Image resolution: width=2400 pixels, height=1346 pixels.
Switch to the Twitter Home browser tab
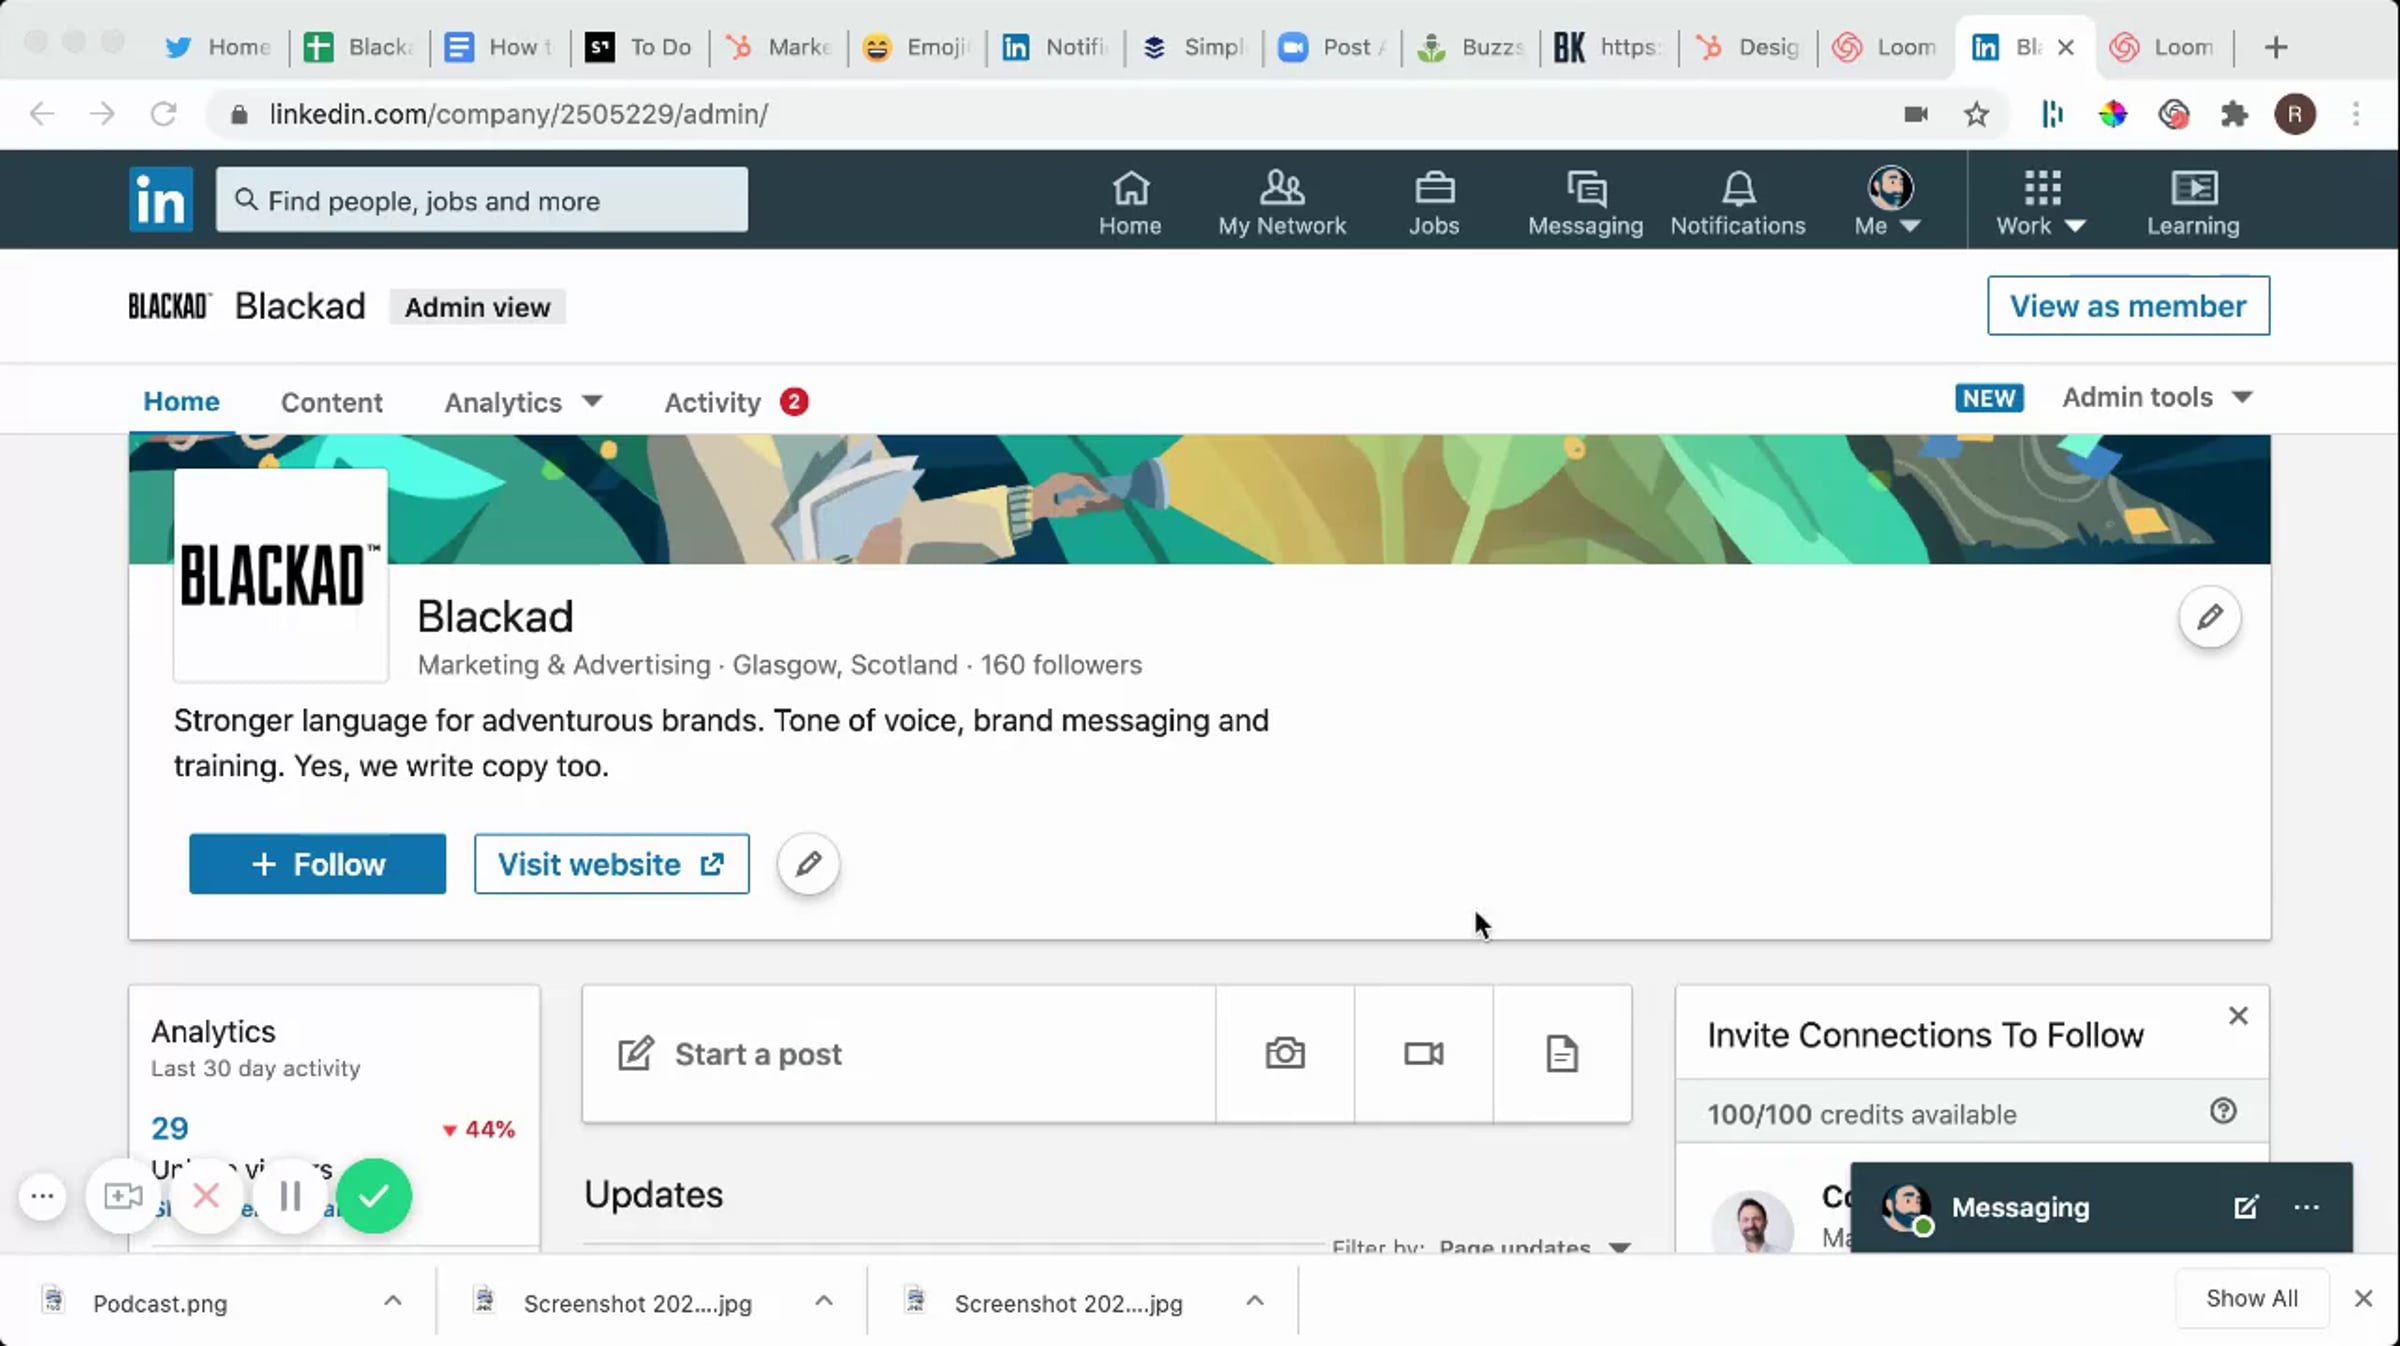[x=219, y=47]
